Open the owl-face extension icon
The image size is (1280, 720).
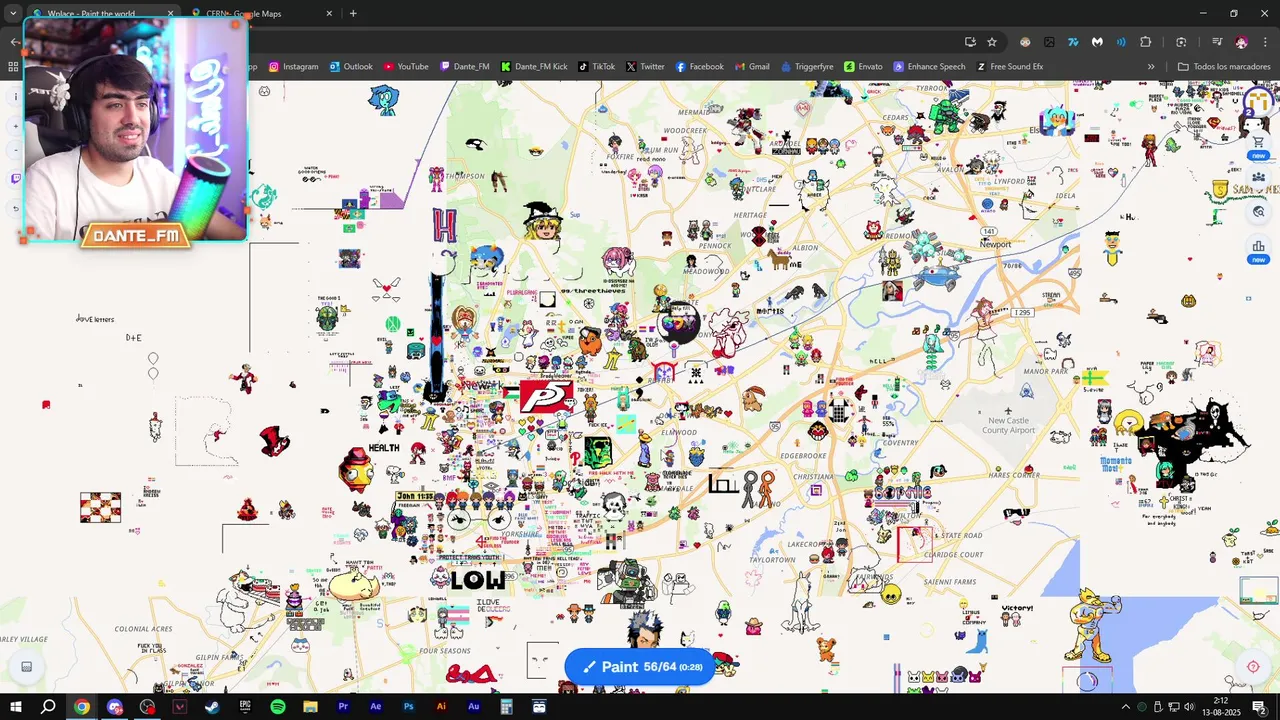pyautogui.click(x=1025, y=42)
